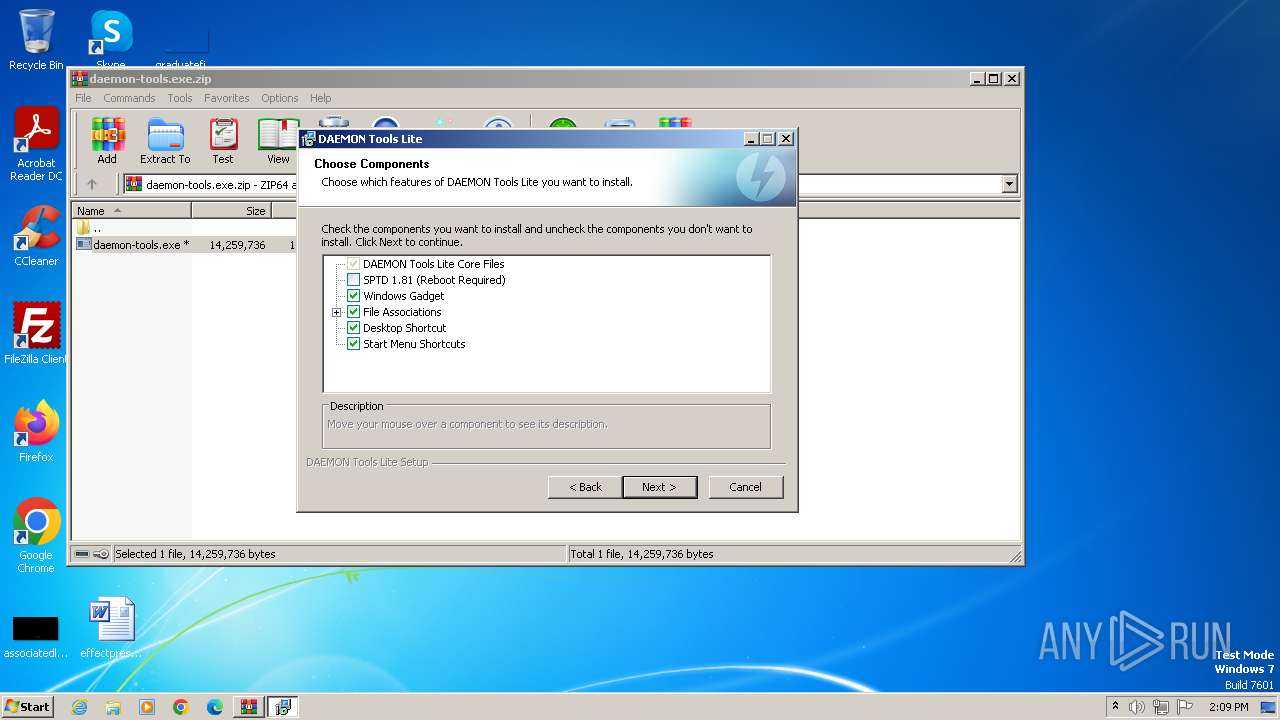Open the File menu in WinRAR
This screenshot has width=1280, height=720.
(x=83, y=98)
